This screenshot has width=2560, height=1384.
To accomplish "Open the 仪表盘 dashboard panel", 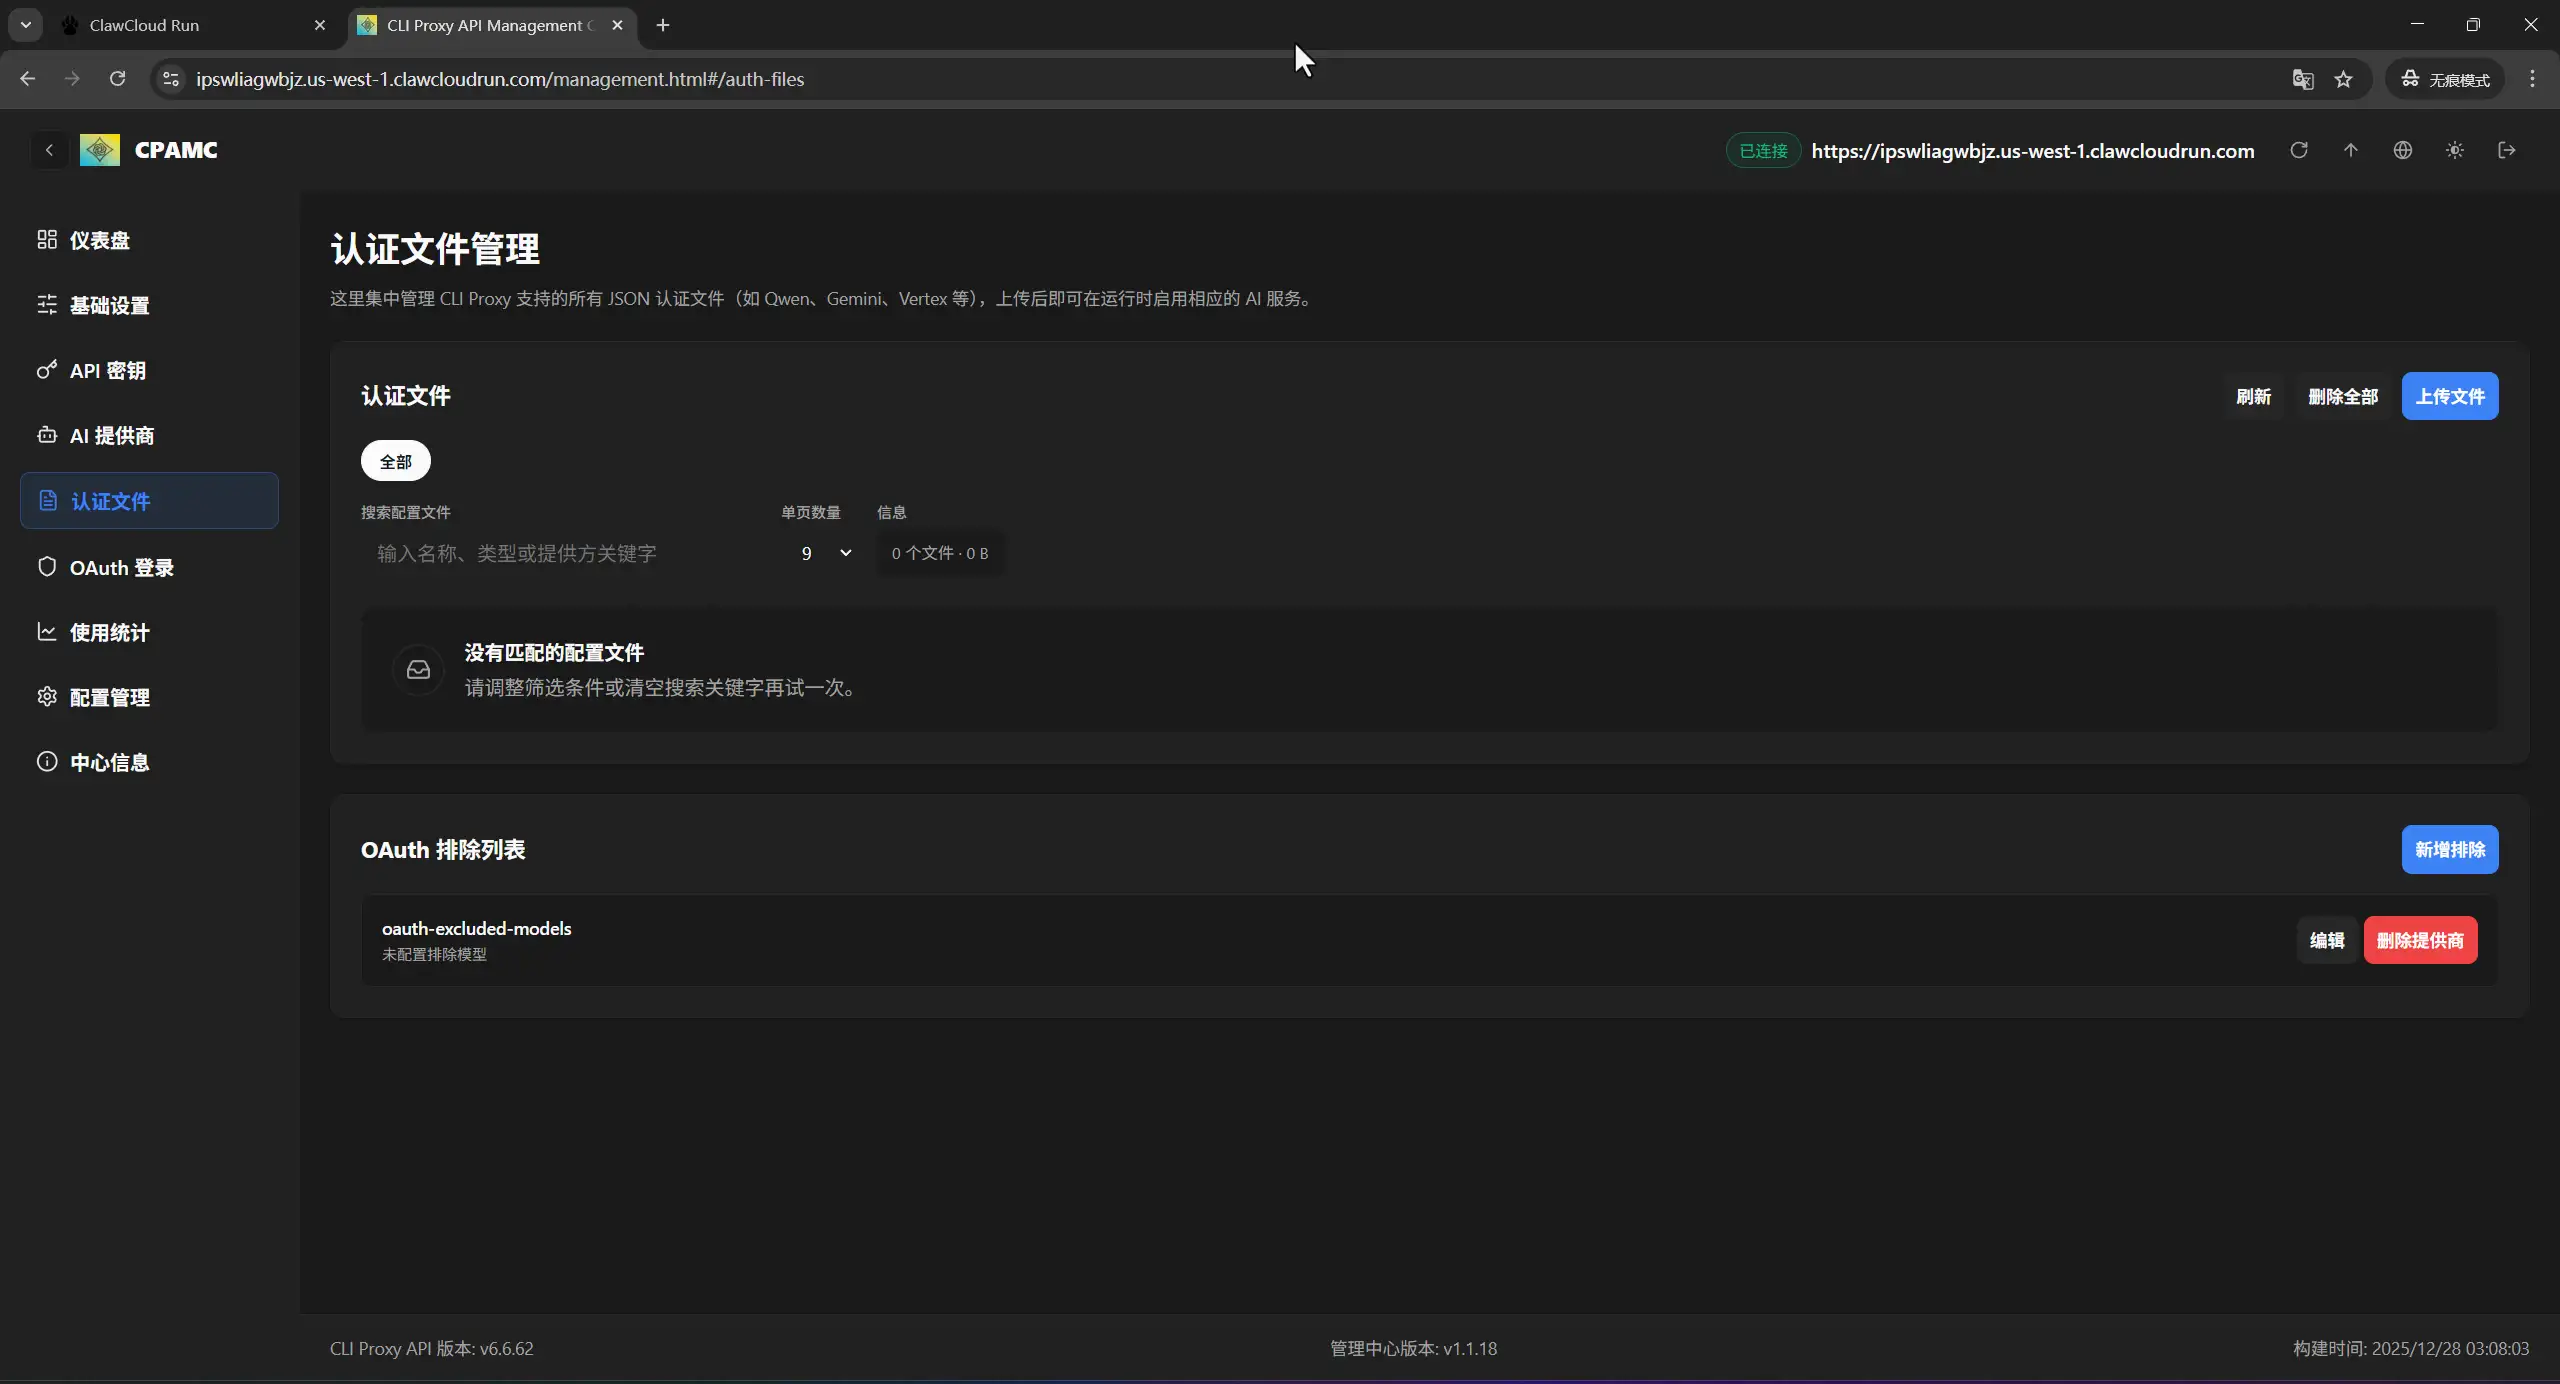I will tap(100, 239).
